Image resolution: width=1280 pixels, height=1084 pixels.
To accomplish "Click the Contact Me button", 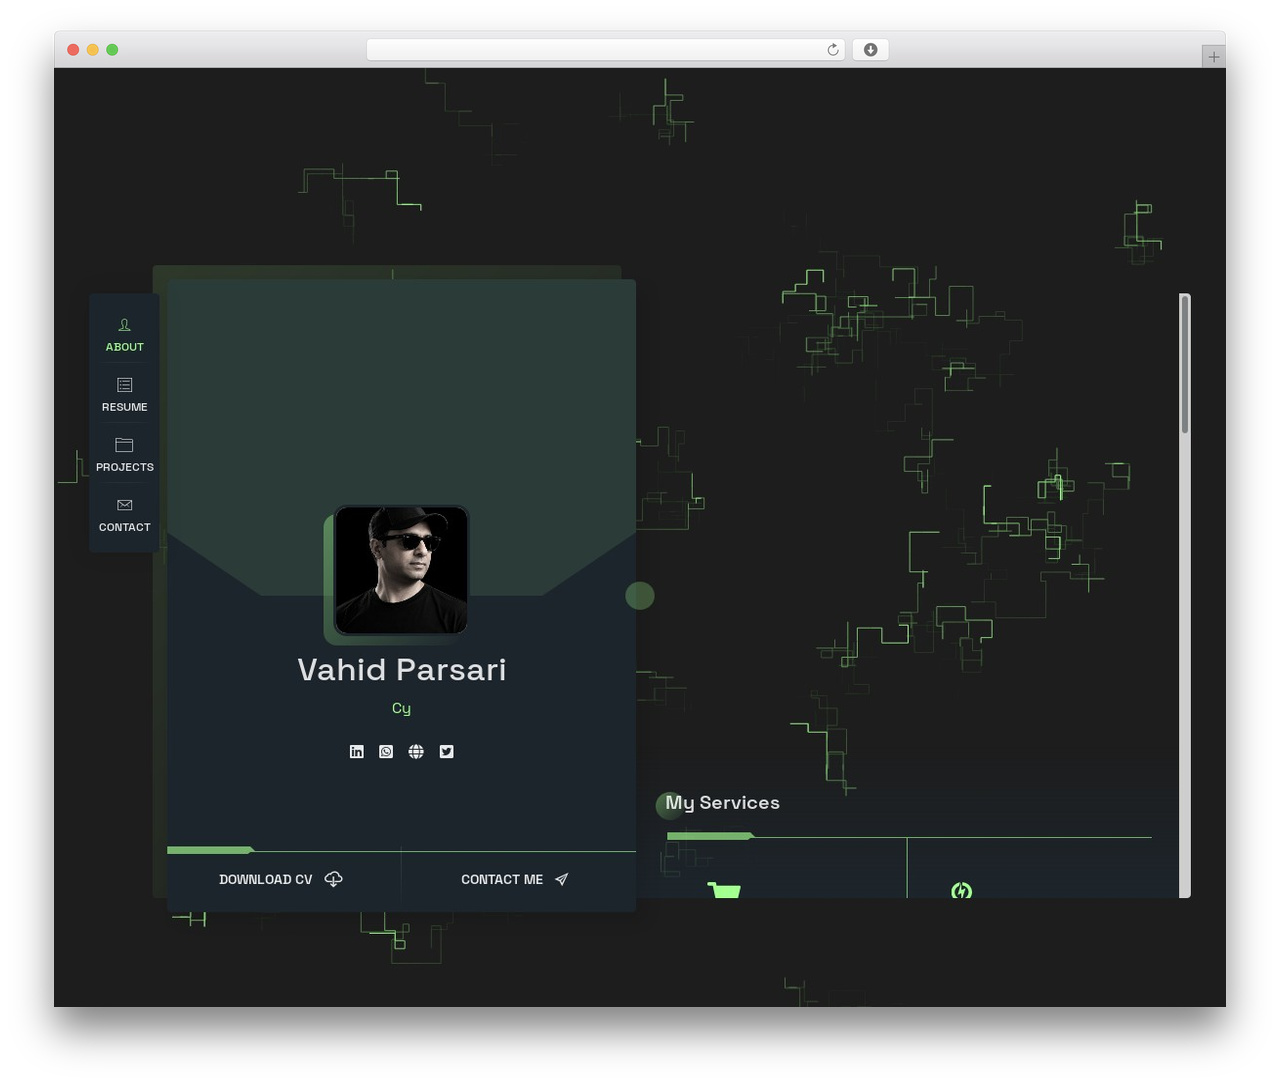I will (516, 879).
